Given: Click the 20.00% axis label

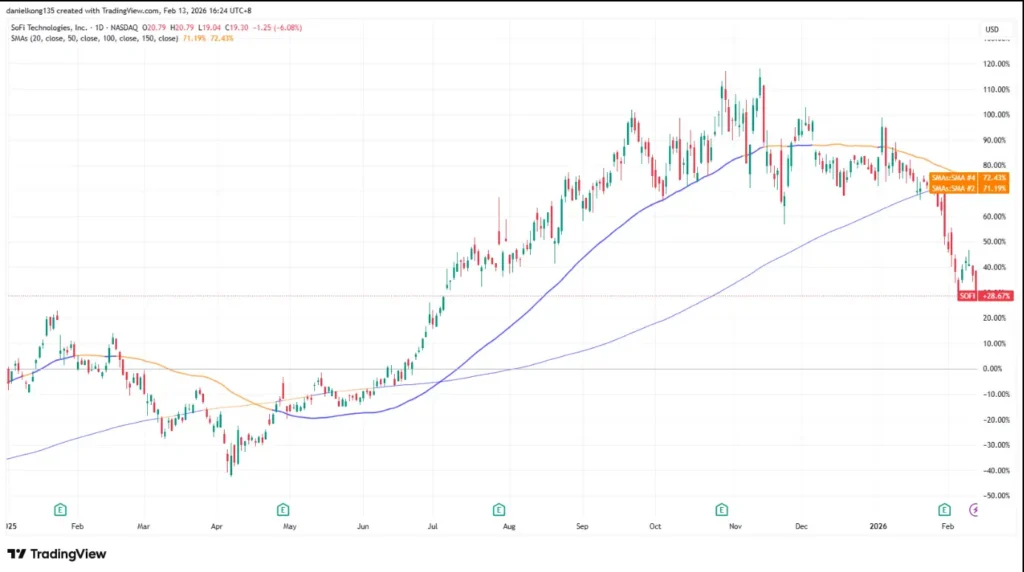Looking at the screenshot, I should coord(997,318).
